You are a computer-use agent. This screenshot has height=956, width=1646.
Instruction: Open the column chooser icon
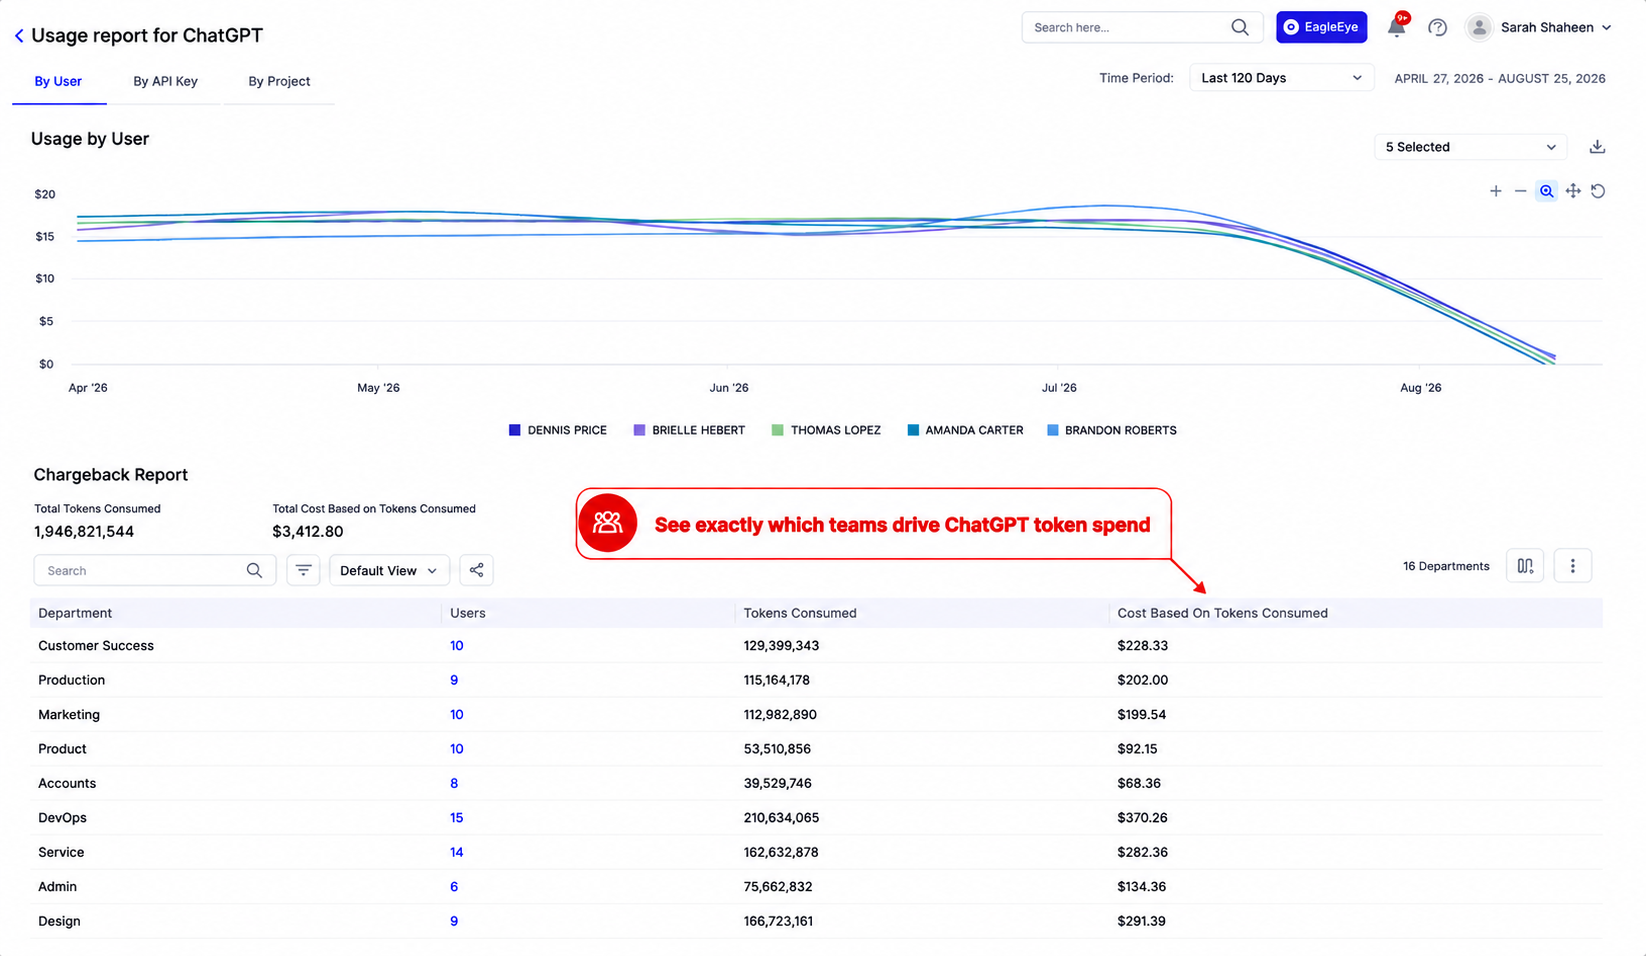(x=1525, y=566)
